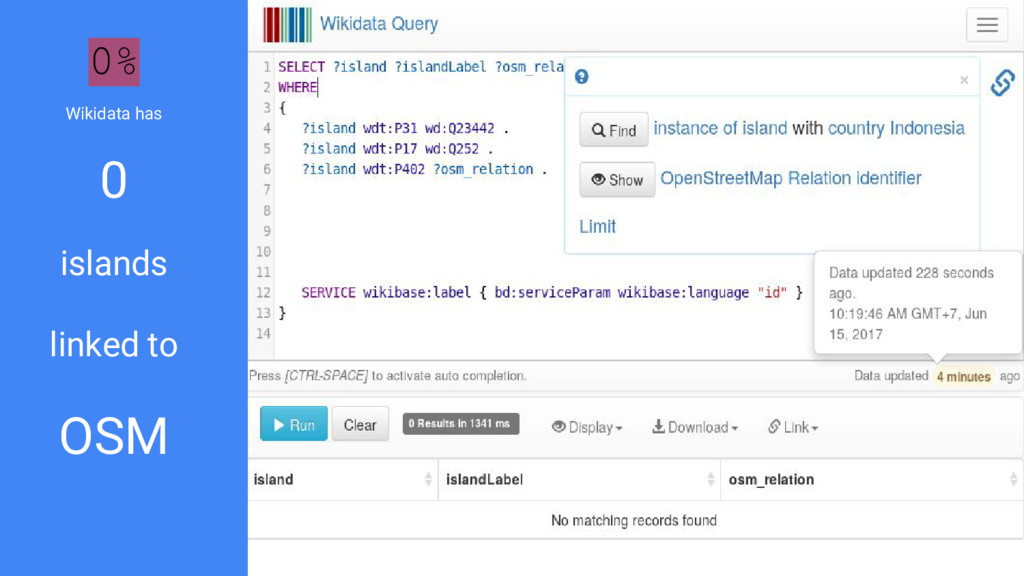Expand the Link dropdown
Viewport: 1024px width, 576px height.
(x=793, y=427)
